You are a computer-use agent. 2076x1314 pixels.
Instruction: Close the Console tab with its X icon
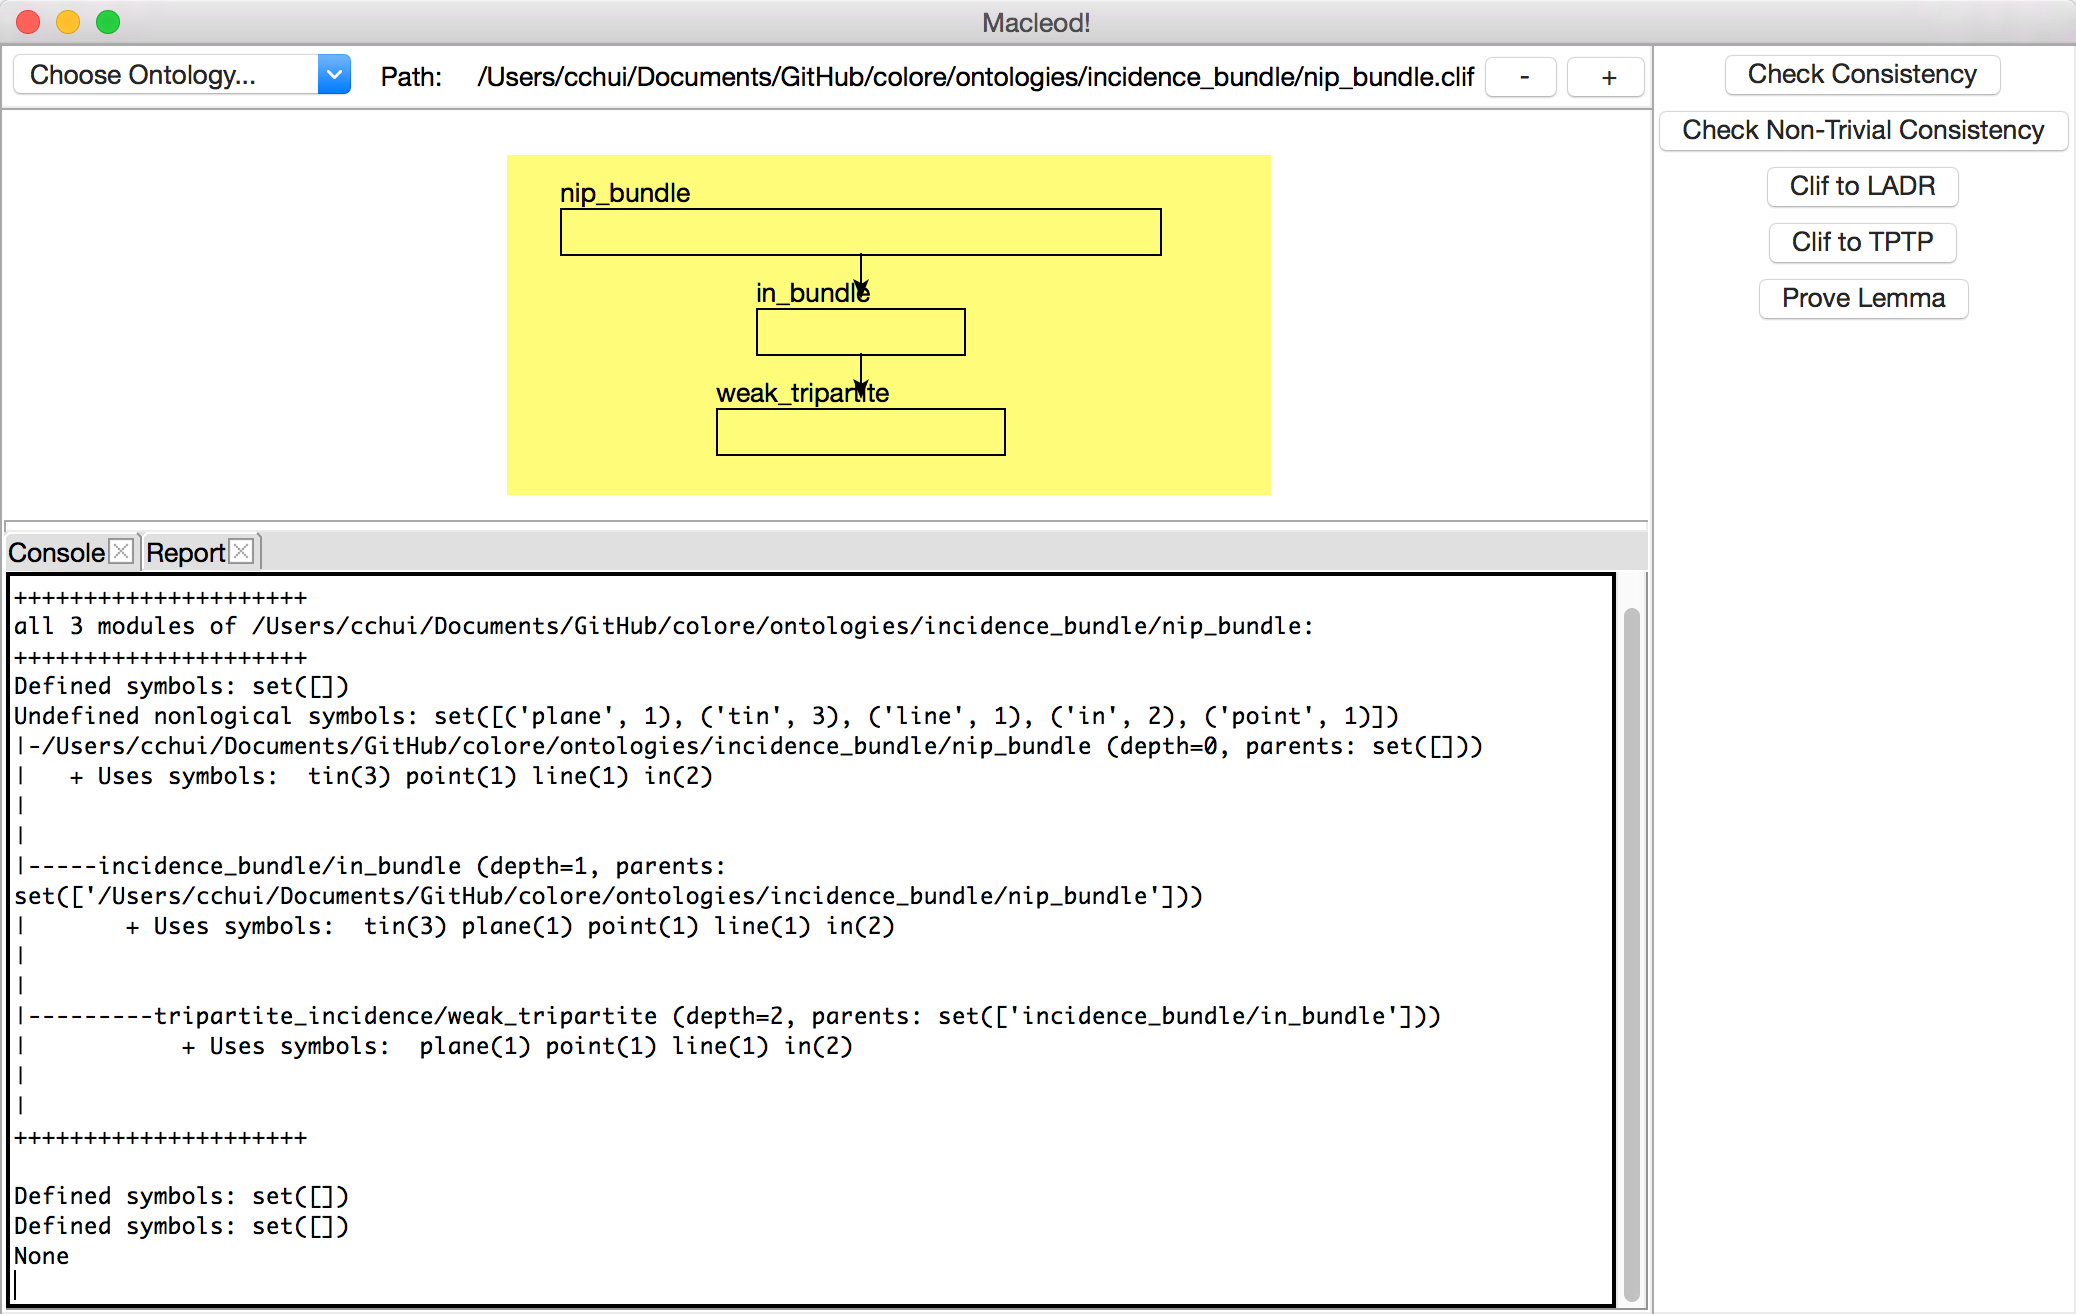[x=121, y=551]
